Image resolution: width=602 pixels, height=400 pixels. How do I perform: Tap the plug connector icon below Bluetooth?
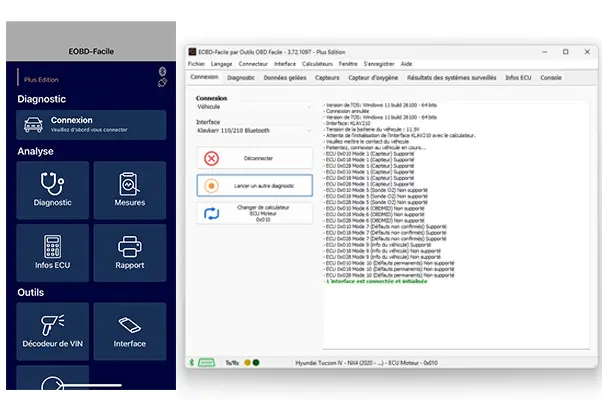click(x=162, y=83)
